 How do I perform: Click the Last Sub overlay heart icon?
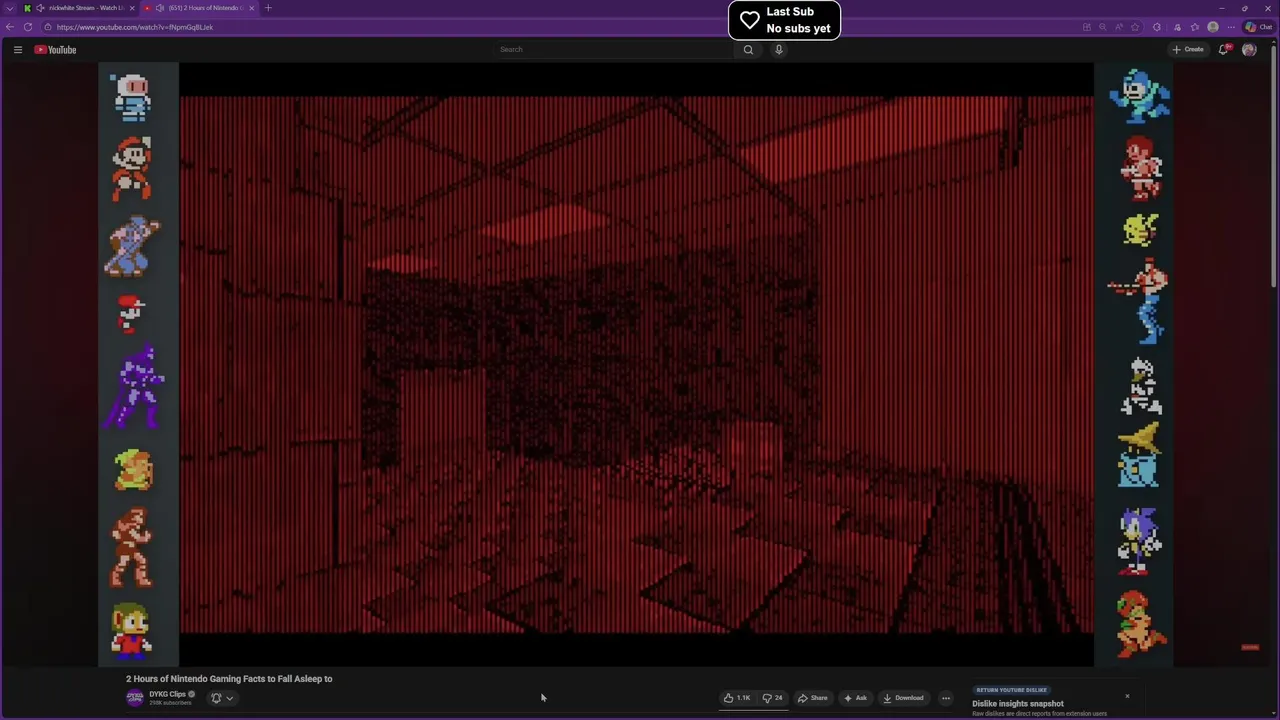click(750, 20)
